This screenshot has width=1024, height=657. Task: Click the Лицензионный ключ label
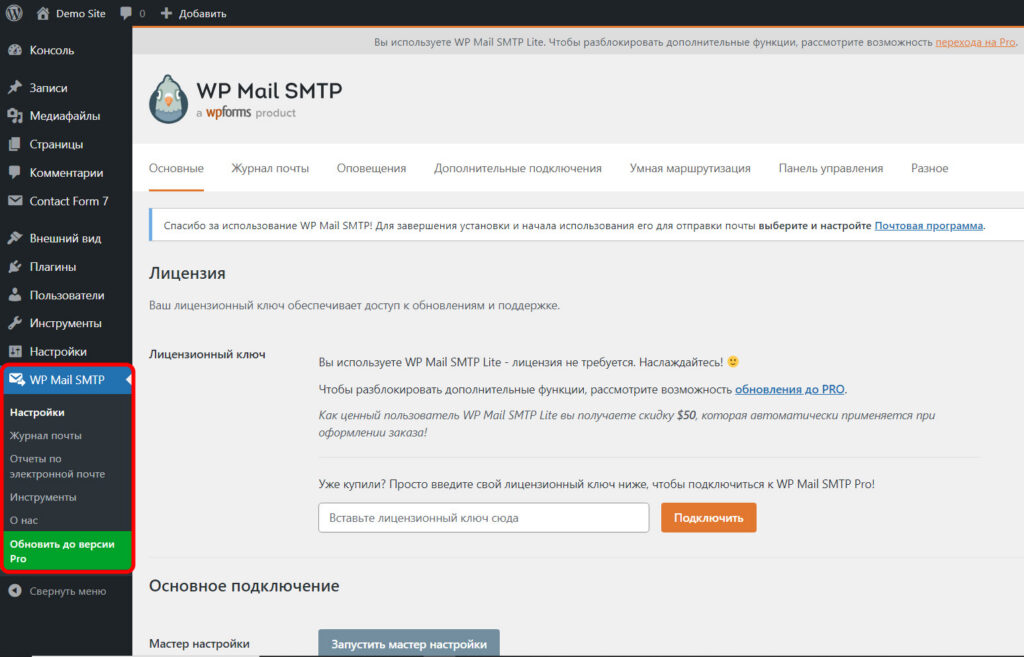pos(207,355)
